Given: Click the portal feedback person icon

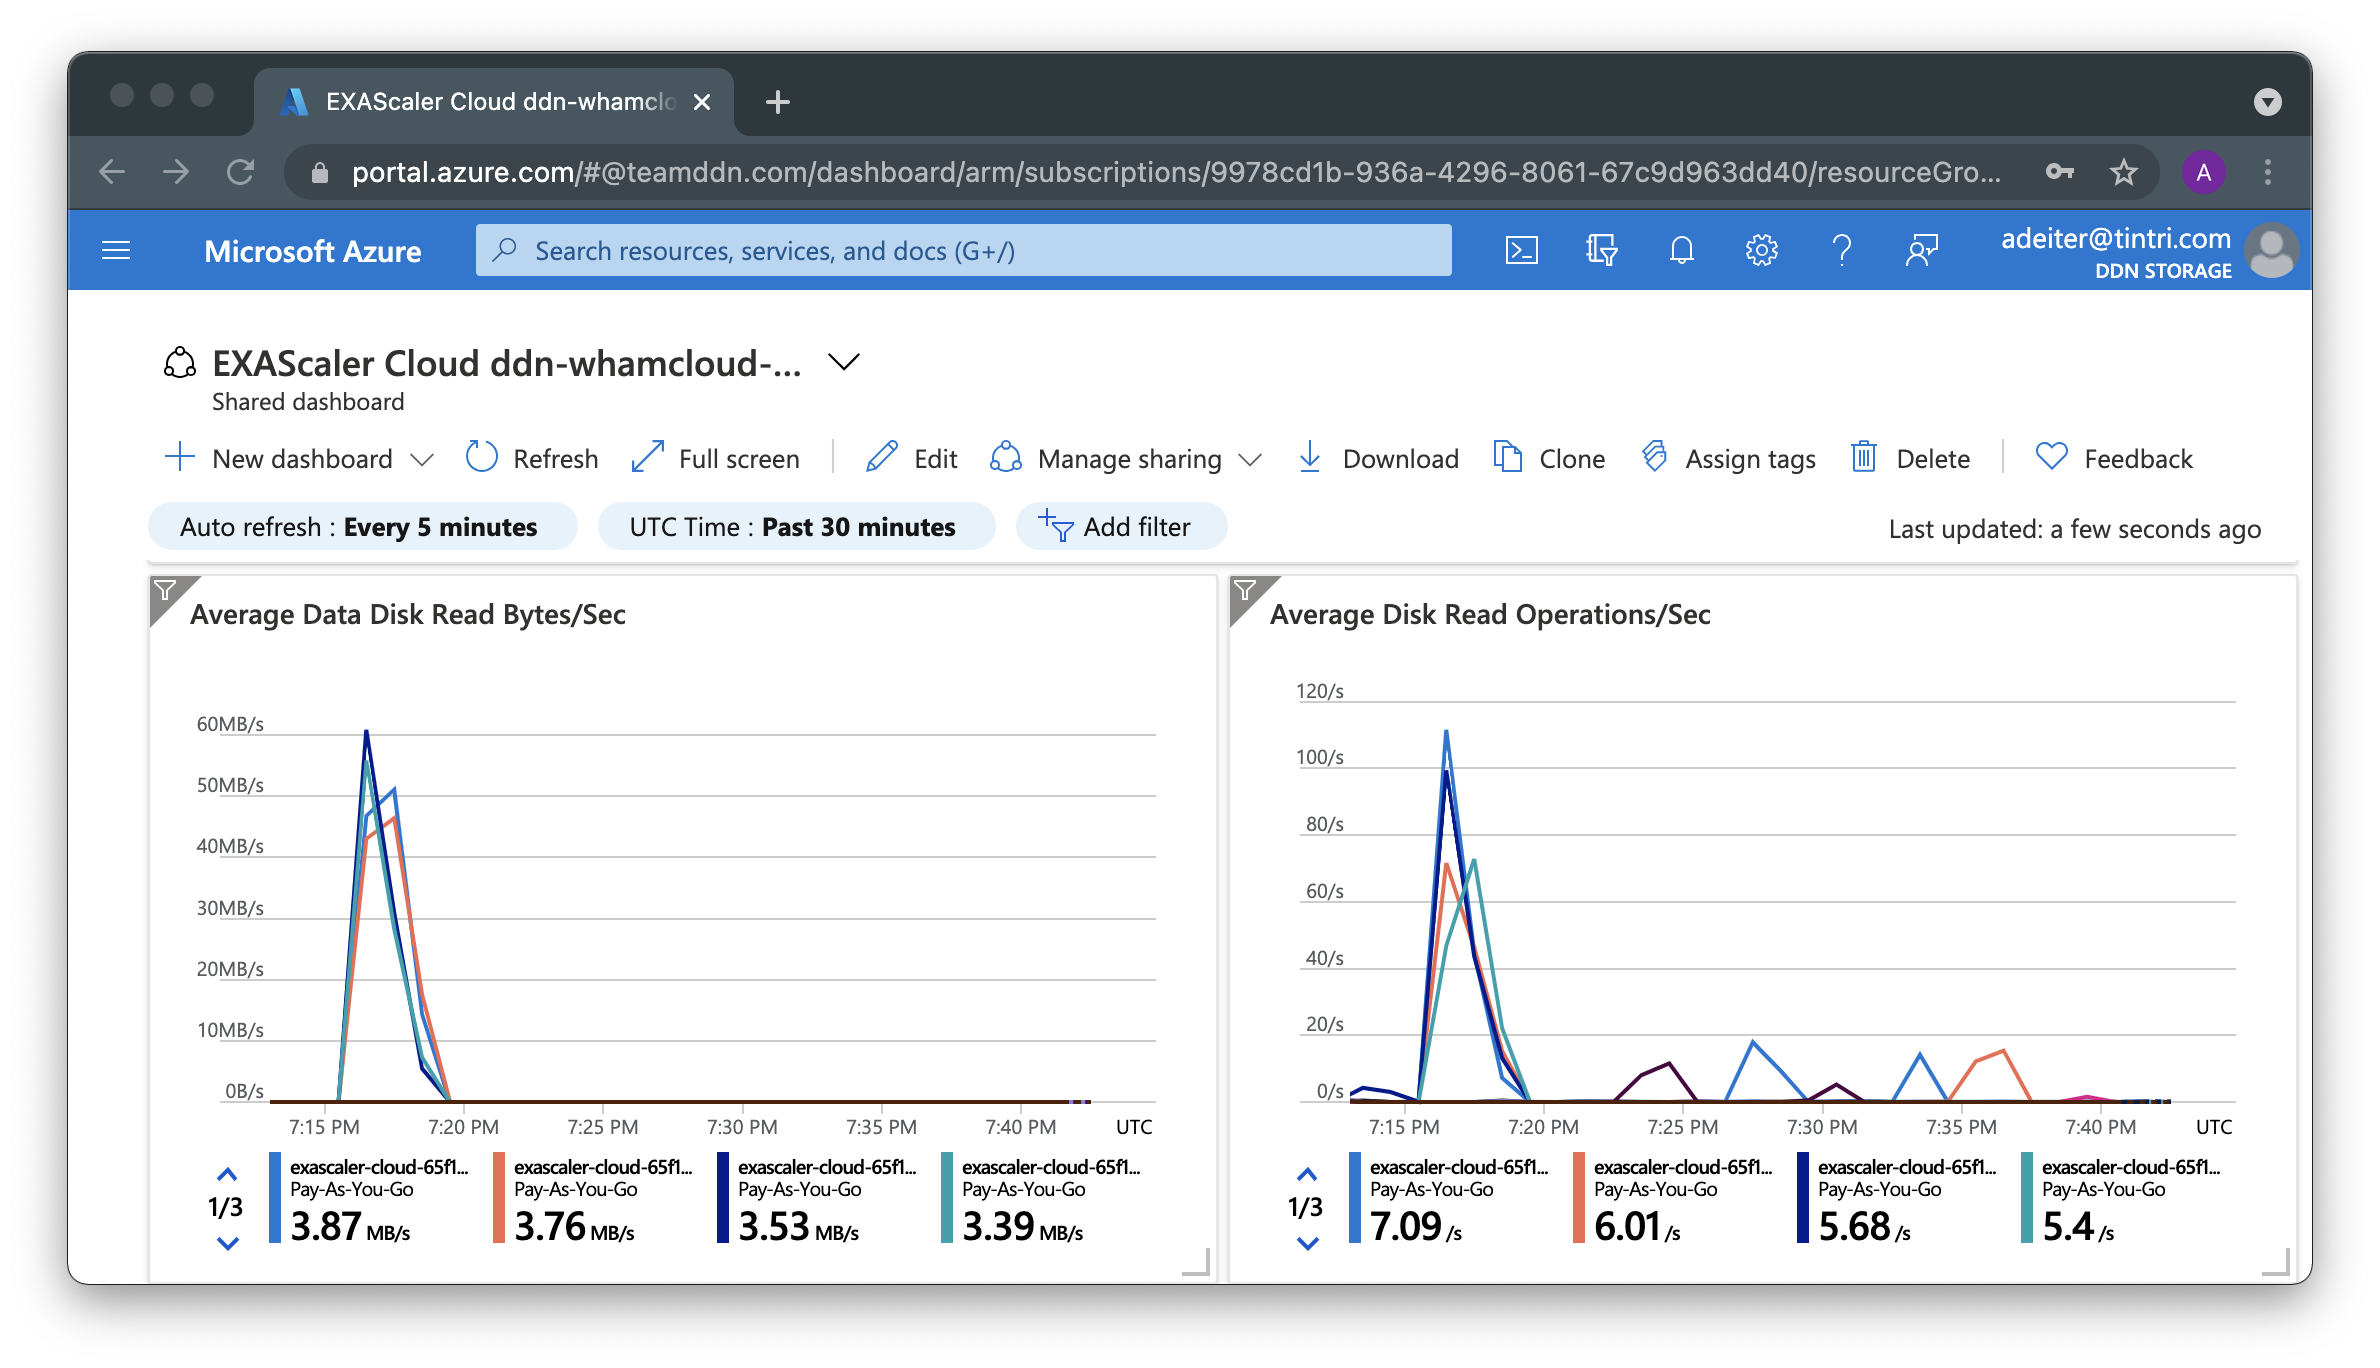Looking at the screenshot, I should (1921, 250).
